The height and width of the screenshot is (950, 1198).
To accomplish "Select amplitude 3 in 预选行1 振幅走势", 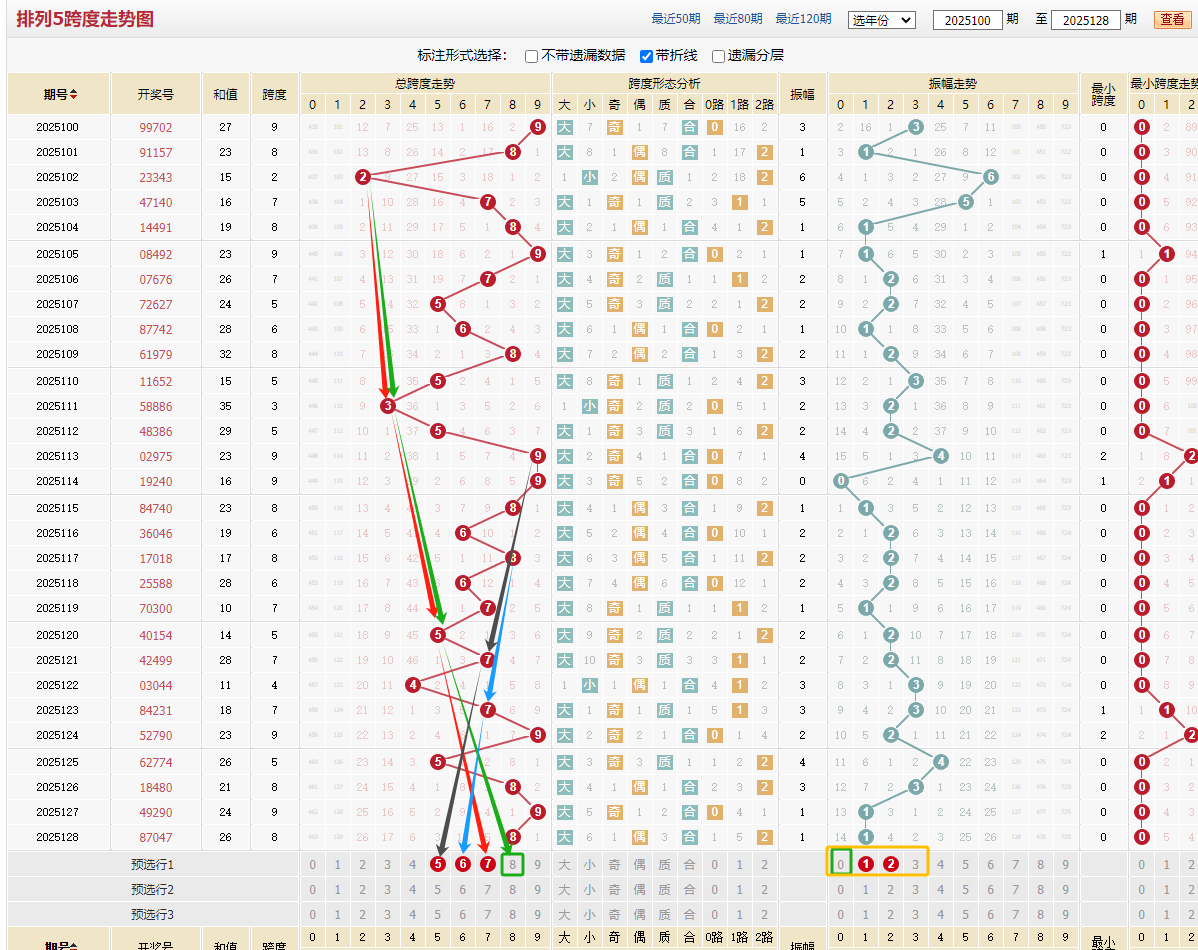I will pos(915,864).
